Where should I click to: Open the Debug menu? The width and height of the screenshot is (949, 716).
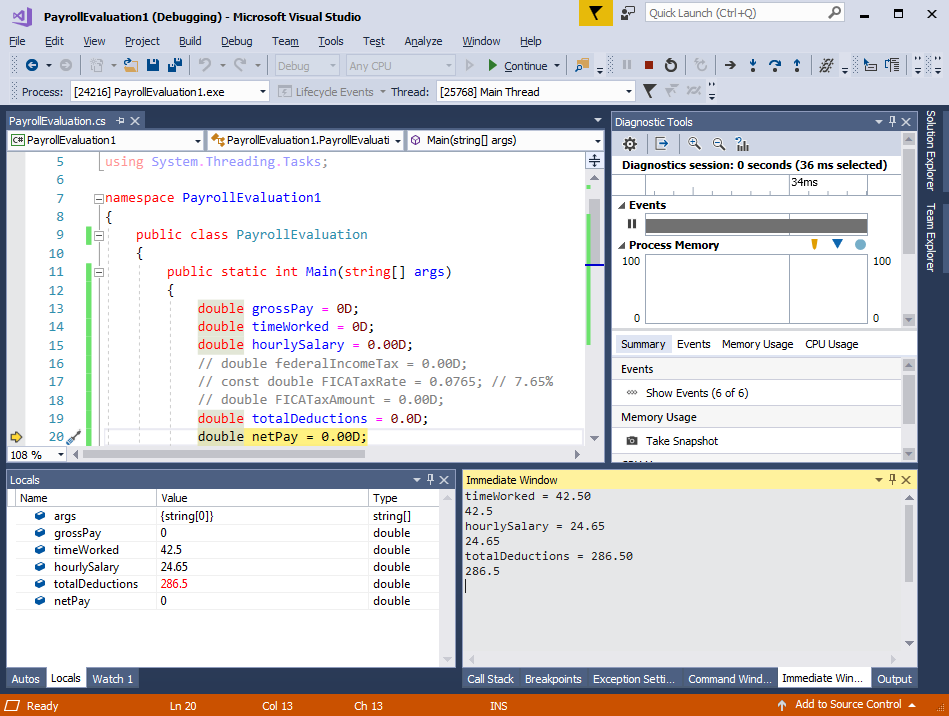pyautogui.click(x=237, y=41)
